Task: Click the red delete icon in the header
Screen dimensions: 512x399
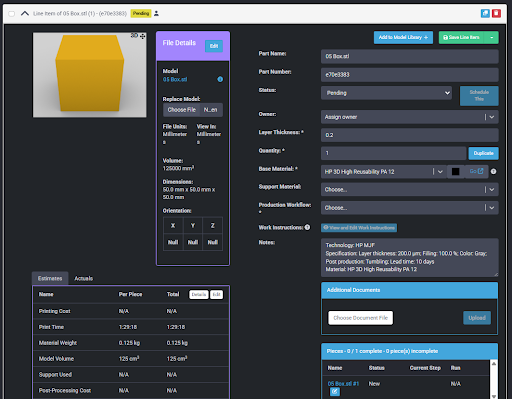Action: 496,13
